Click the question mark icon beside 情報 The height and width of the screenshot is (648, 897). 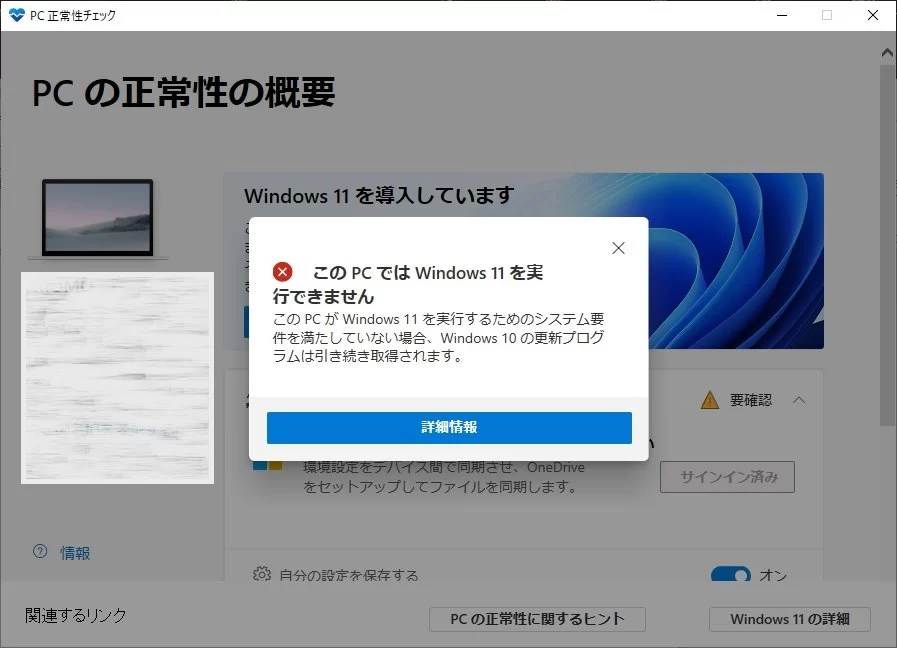(x=40, y=551)
